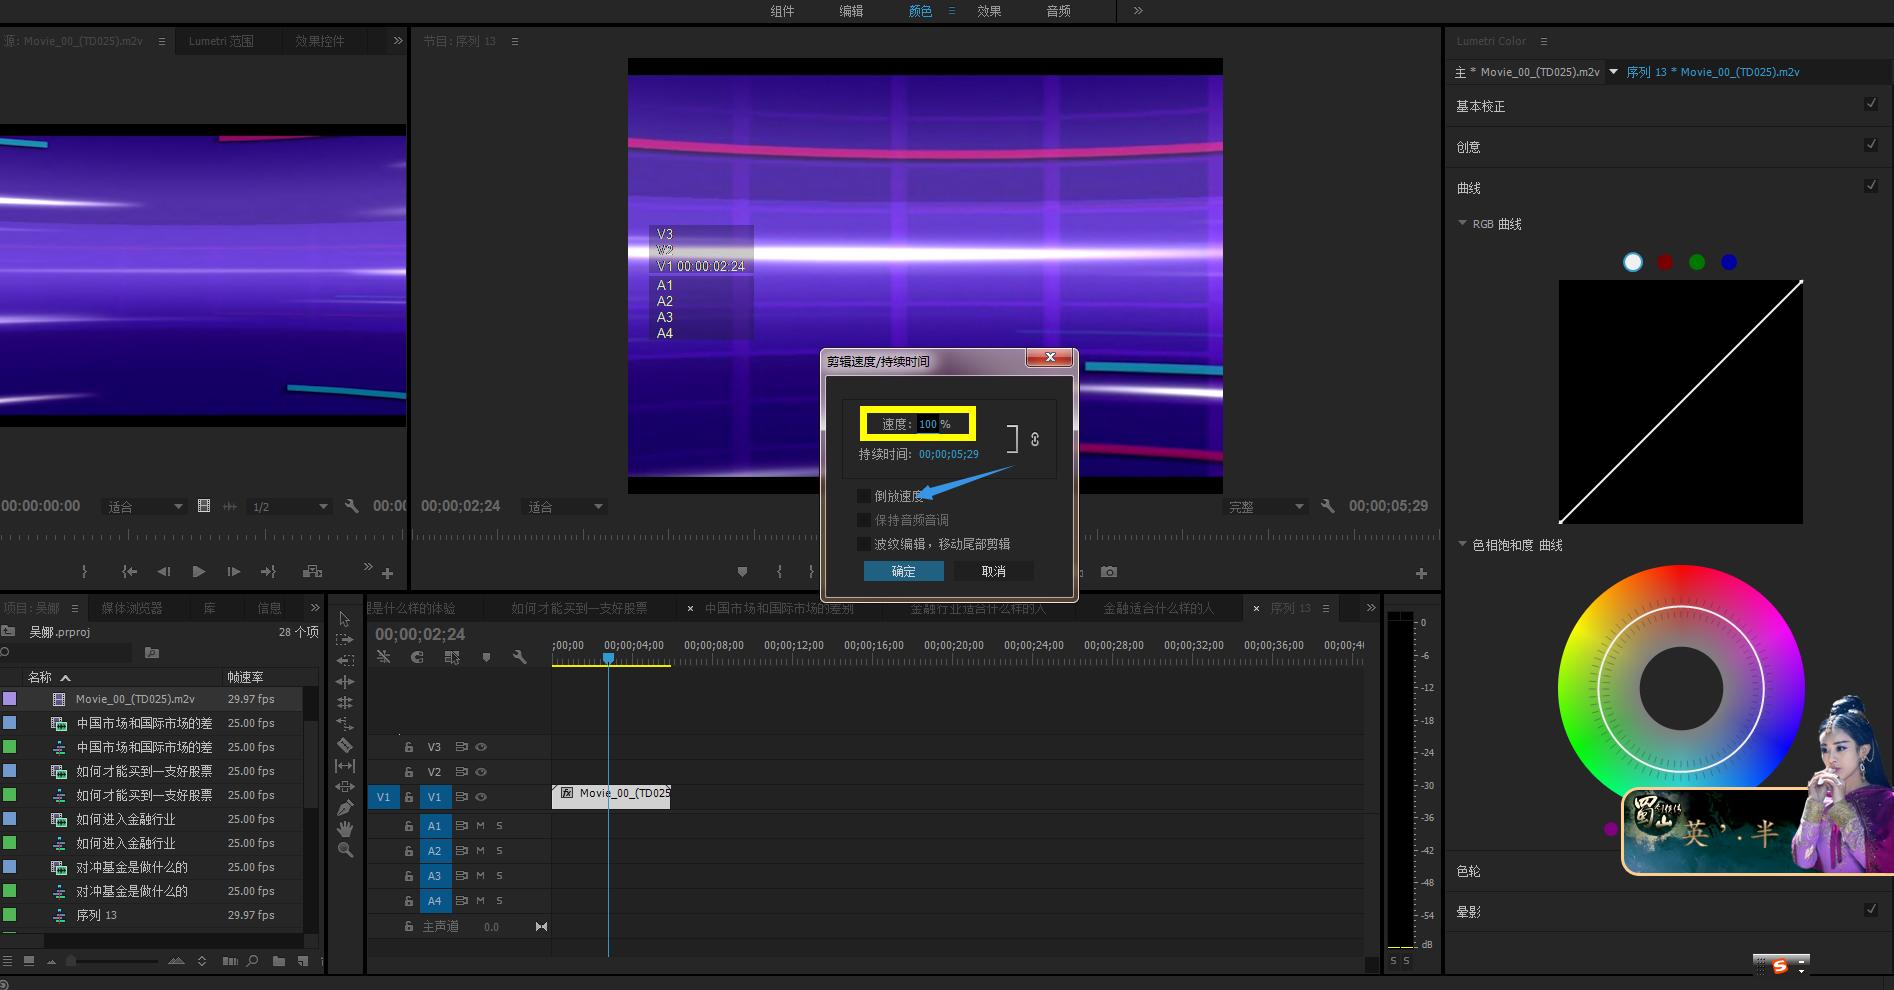1894x990 pixels.
Task: Click the export frame camera icon
Action: [1109, 572]
